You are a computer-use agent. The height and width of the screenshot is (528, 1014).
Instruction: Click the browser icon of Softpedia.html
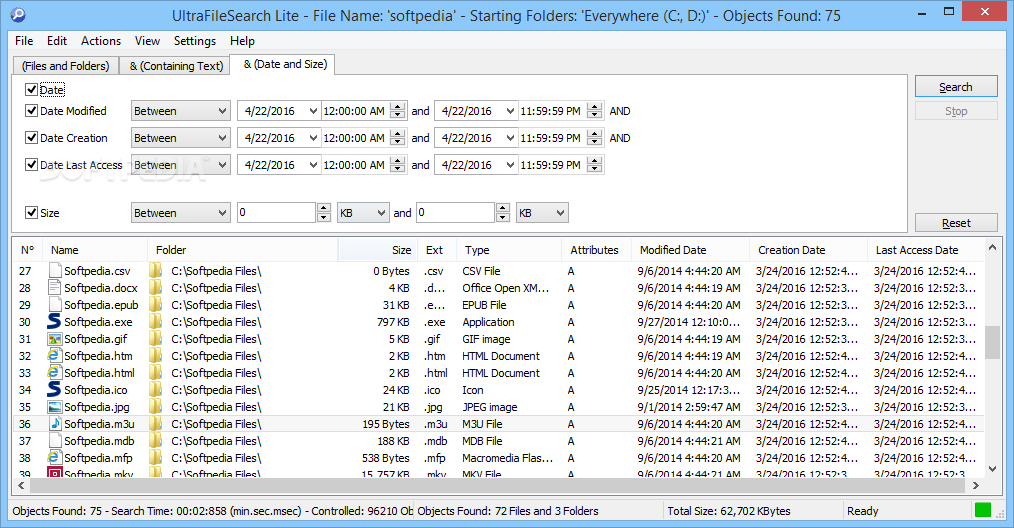pos(55,373)
